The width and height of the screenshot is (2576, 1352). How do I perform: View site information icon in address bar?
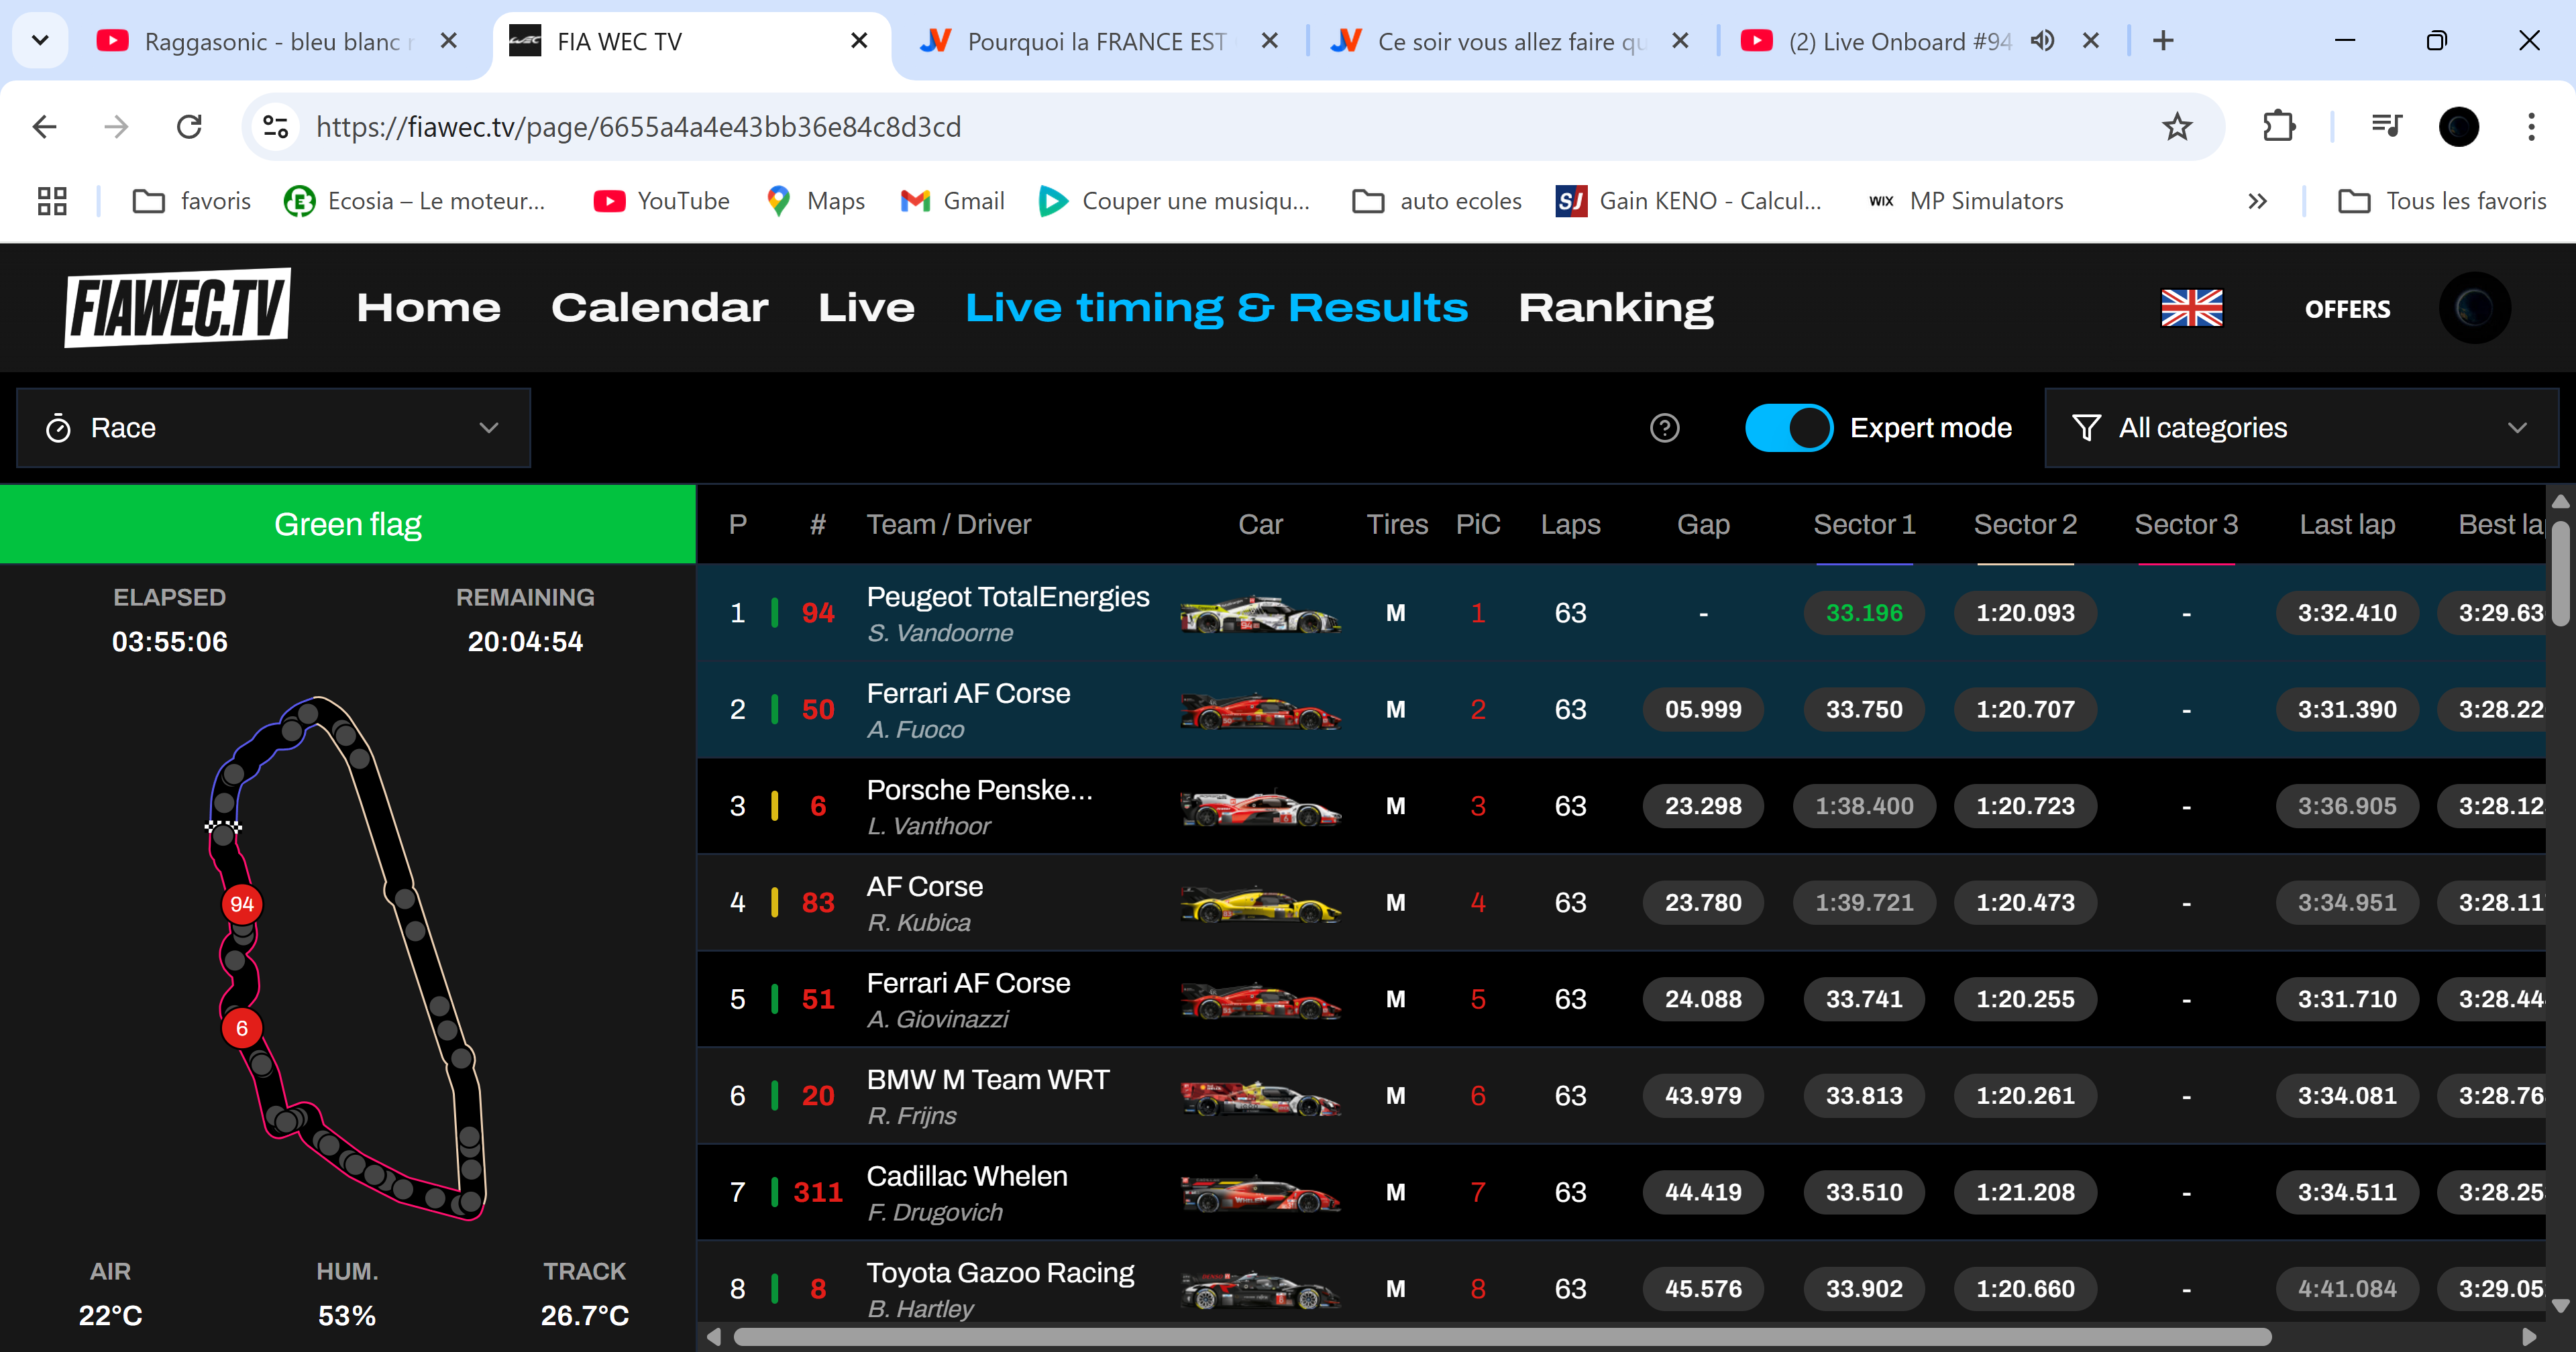[x=275, y=127]
